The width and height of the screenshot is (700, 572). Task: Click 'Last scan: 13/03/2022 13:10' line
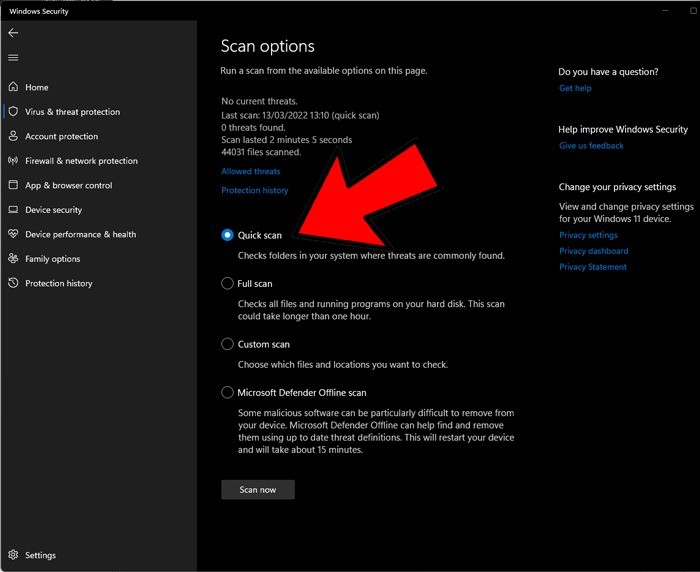point(300,115)
